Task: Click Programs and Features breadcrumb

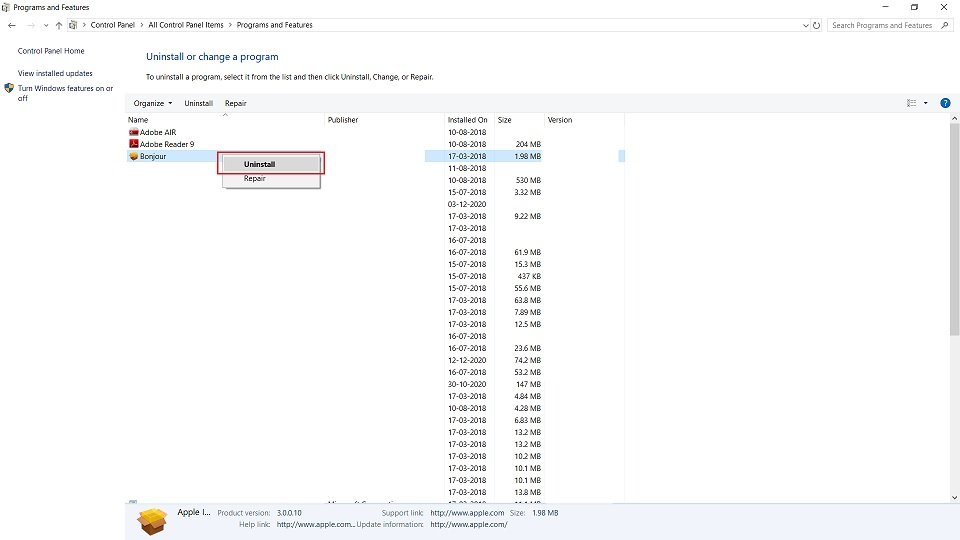Action: click(x=274, y=25)
